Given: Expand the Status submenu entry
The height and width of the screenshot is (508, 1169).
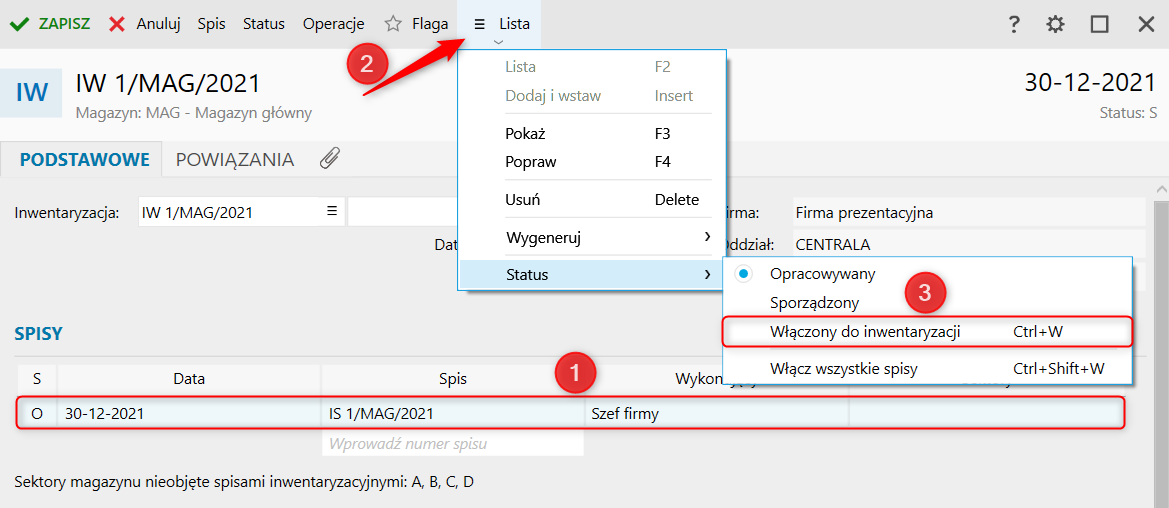Looking at the screenshot, I should [x=592, y=275].
